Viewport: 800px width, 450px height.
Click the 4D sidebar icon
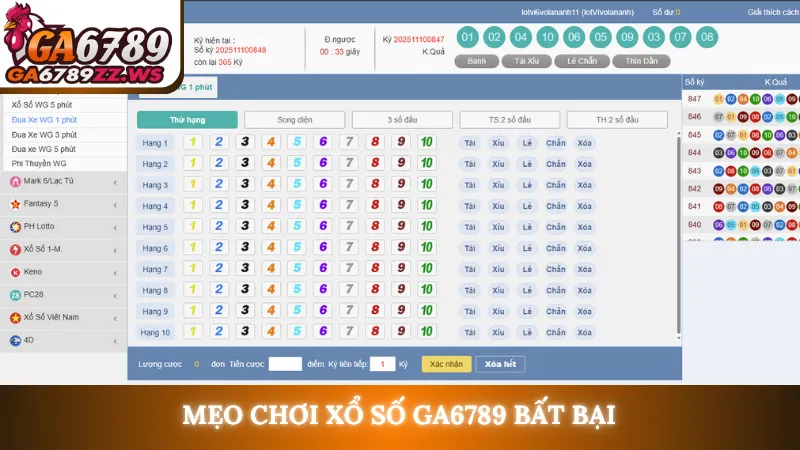pos(15,340)
